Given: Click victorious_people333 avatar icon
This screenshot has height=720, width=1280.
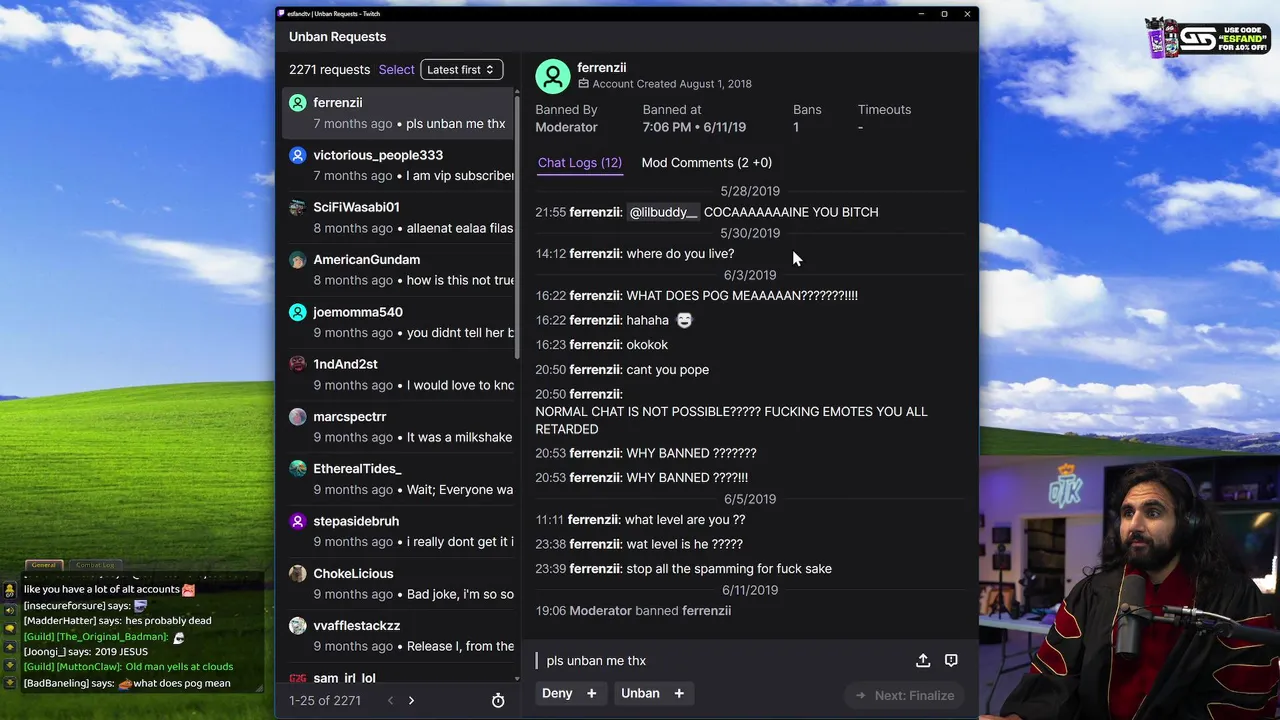Looking at the screenshot, I should click(297, 155).
